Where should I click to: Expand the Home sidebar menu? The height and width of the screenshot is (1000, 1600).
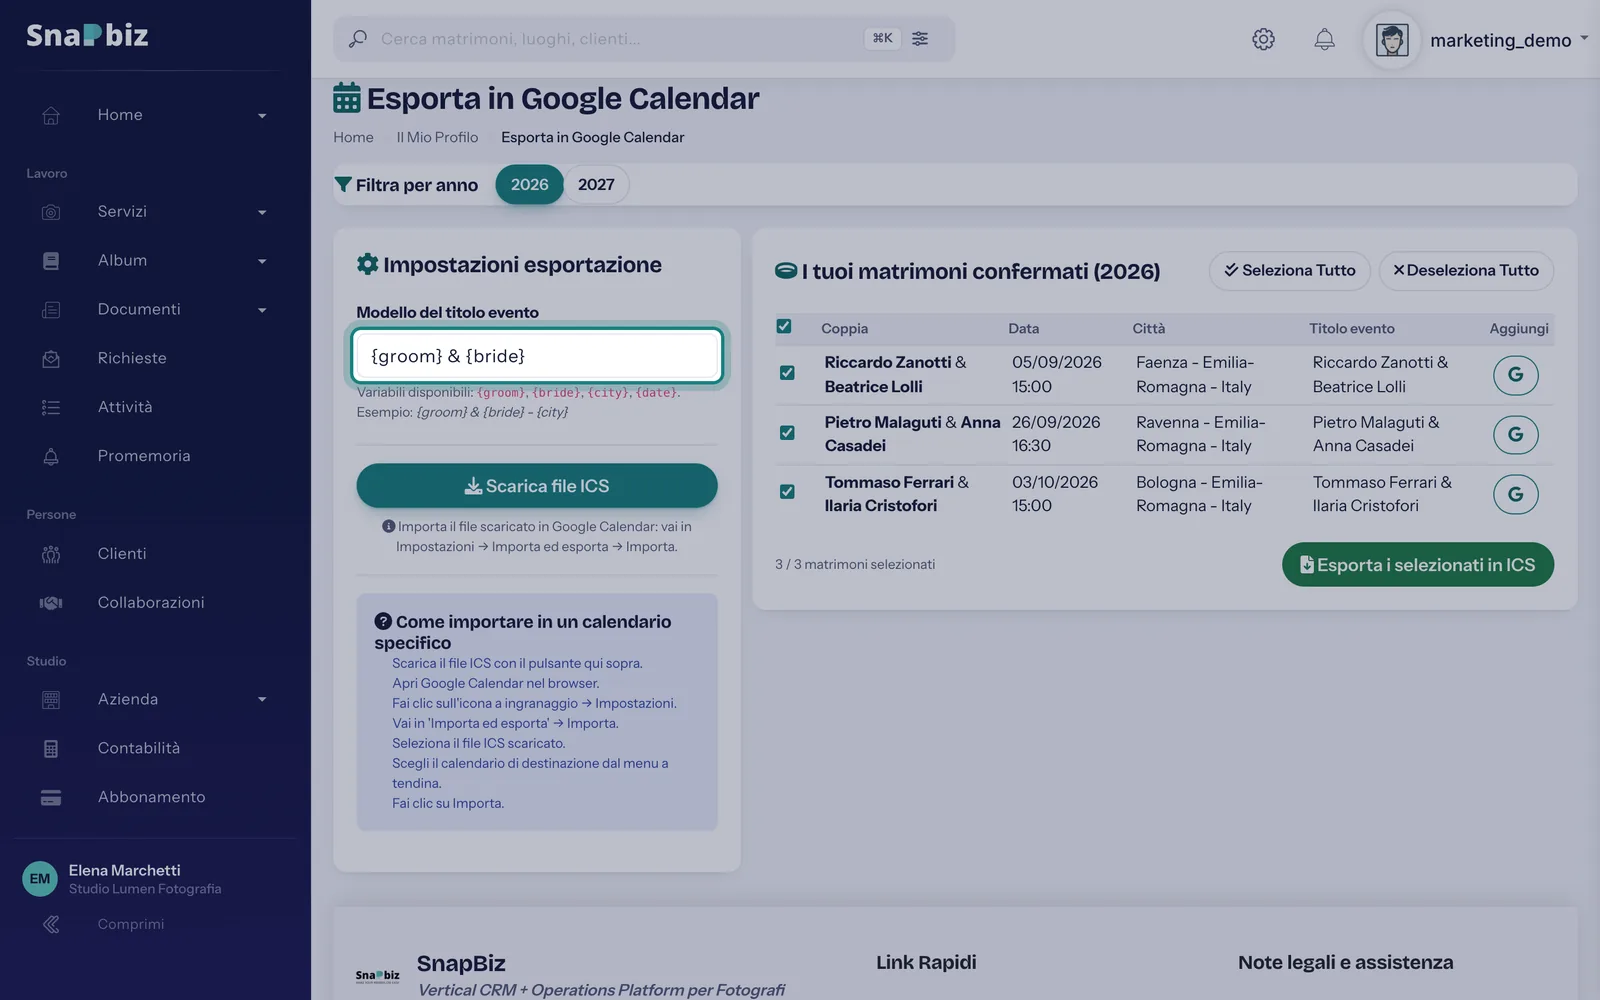pyautogui.click(x=262, y=116)
